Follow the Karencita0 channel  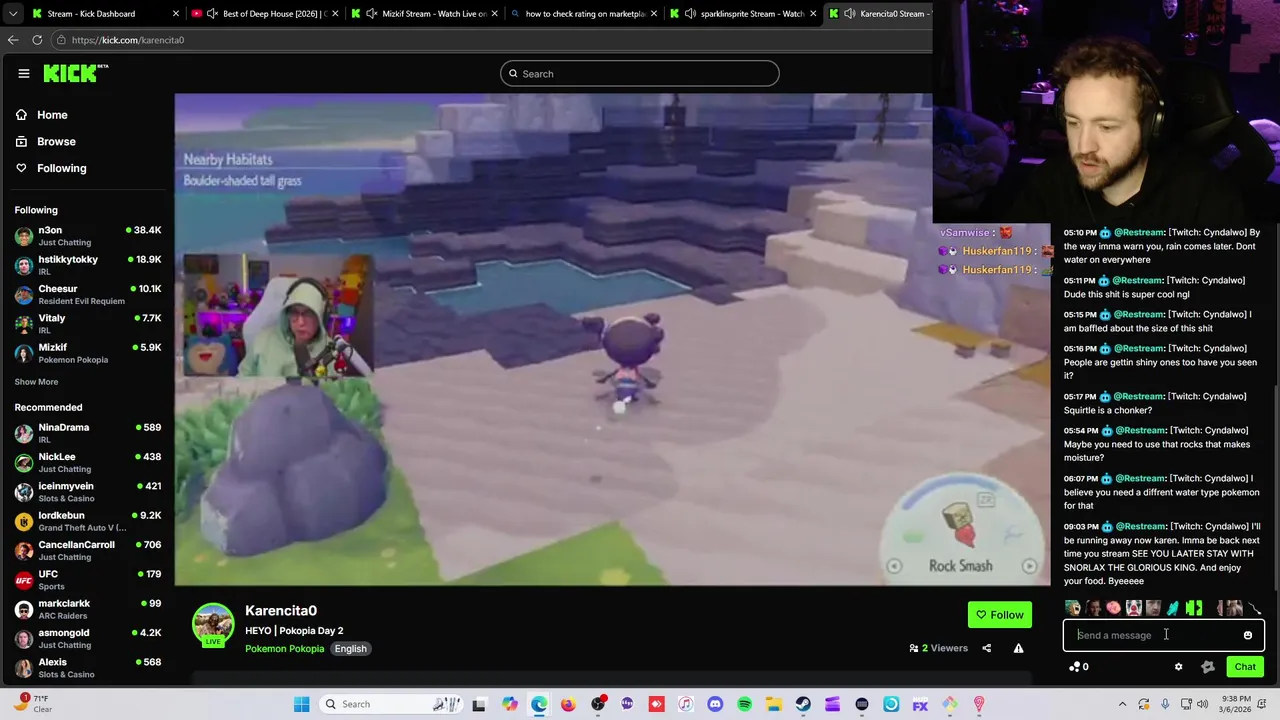[x=999, y=615]
